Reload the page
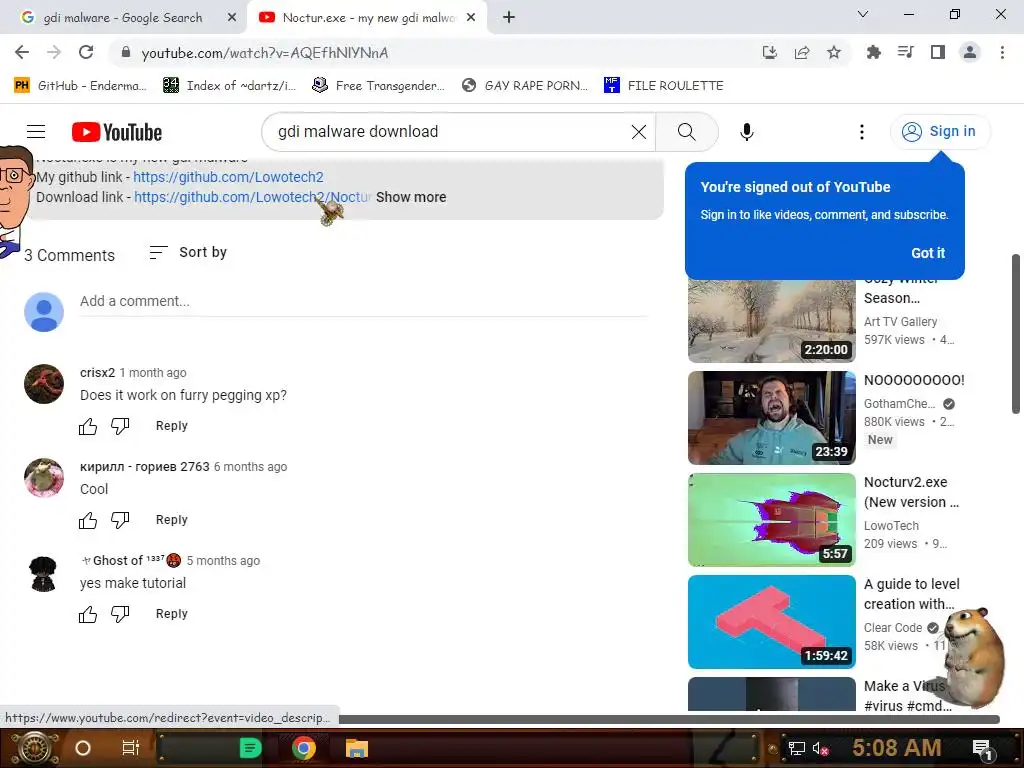The width and height of the screenshot is (1024, 768). point(86,52)
